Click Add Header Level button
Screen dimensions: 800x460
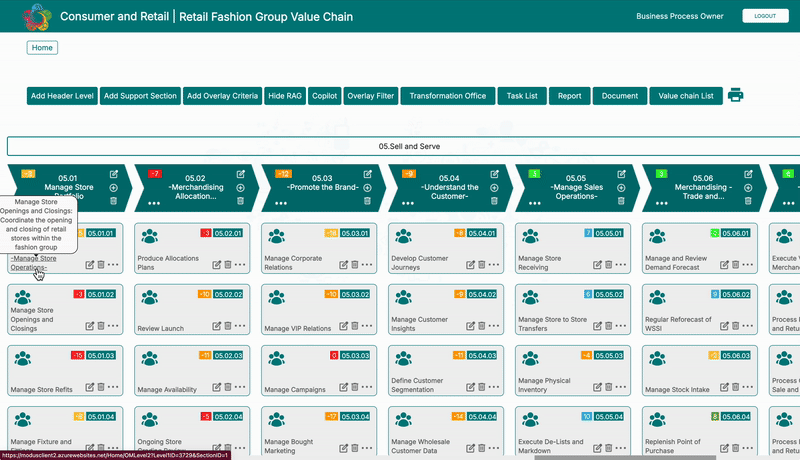[x=62, y=96]
